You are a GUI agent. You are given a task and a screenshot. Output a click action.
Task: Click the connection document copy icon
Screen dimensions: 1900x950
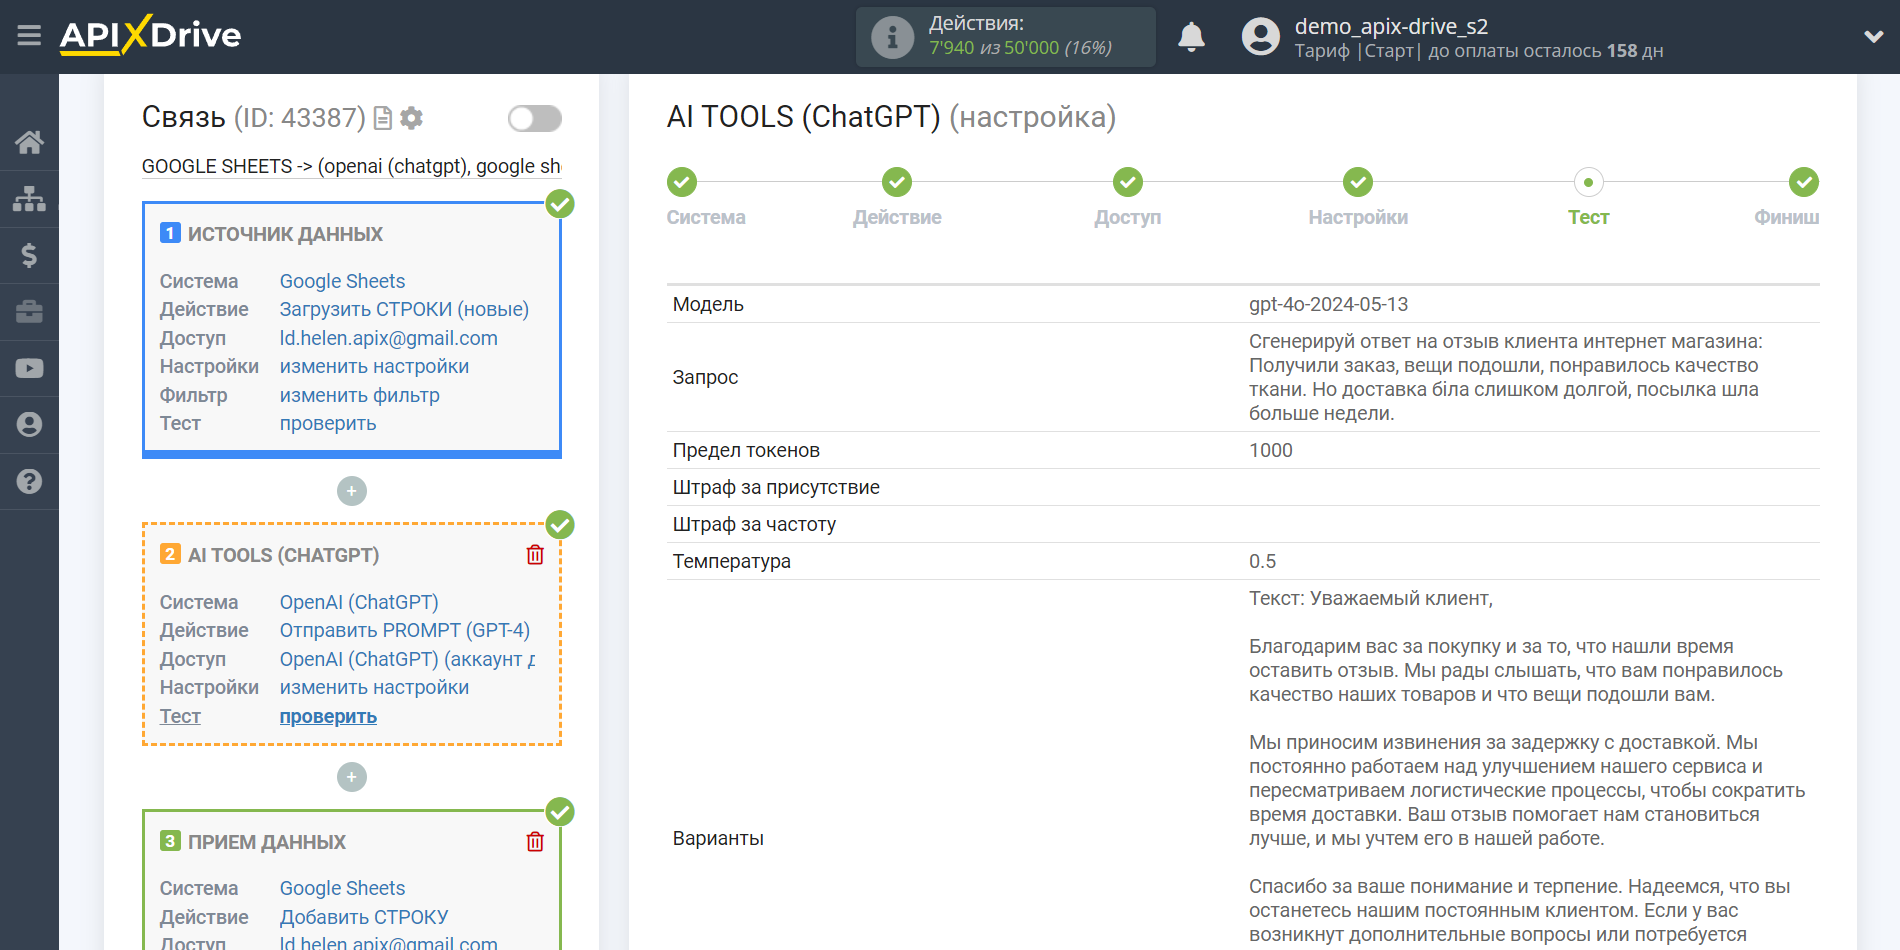click(382, 118)
